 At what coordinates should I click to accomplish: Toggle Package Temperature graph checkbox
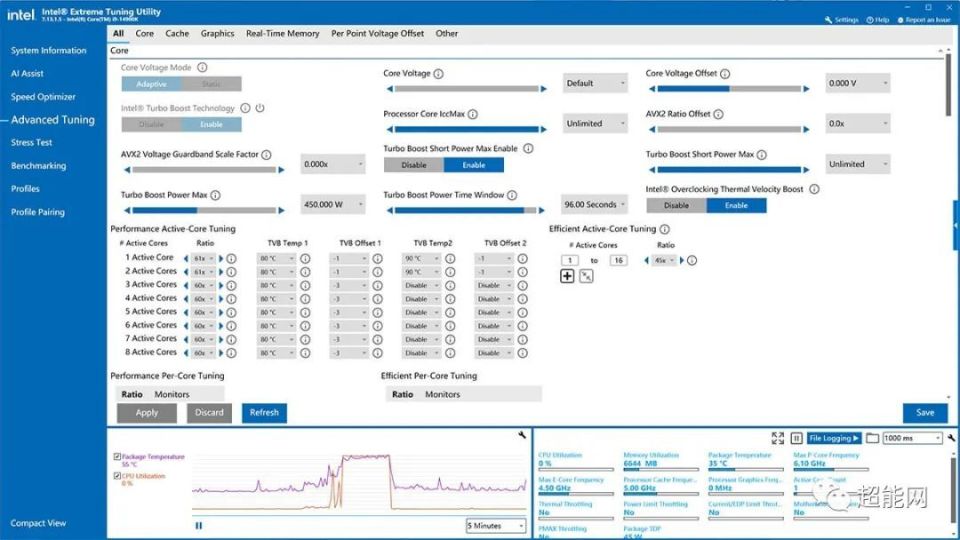[117, 457]
